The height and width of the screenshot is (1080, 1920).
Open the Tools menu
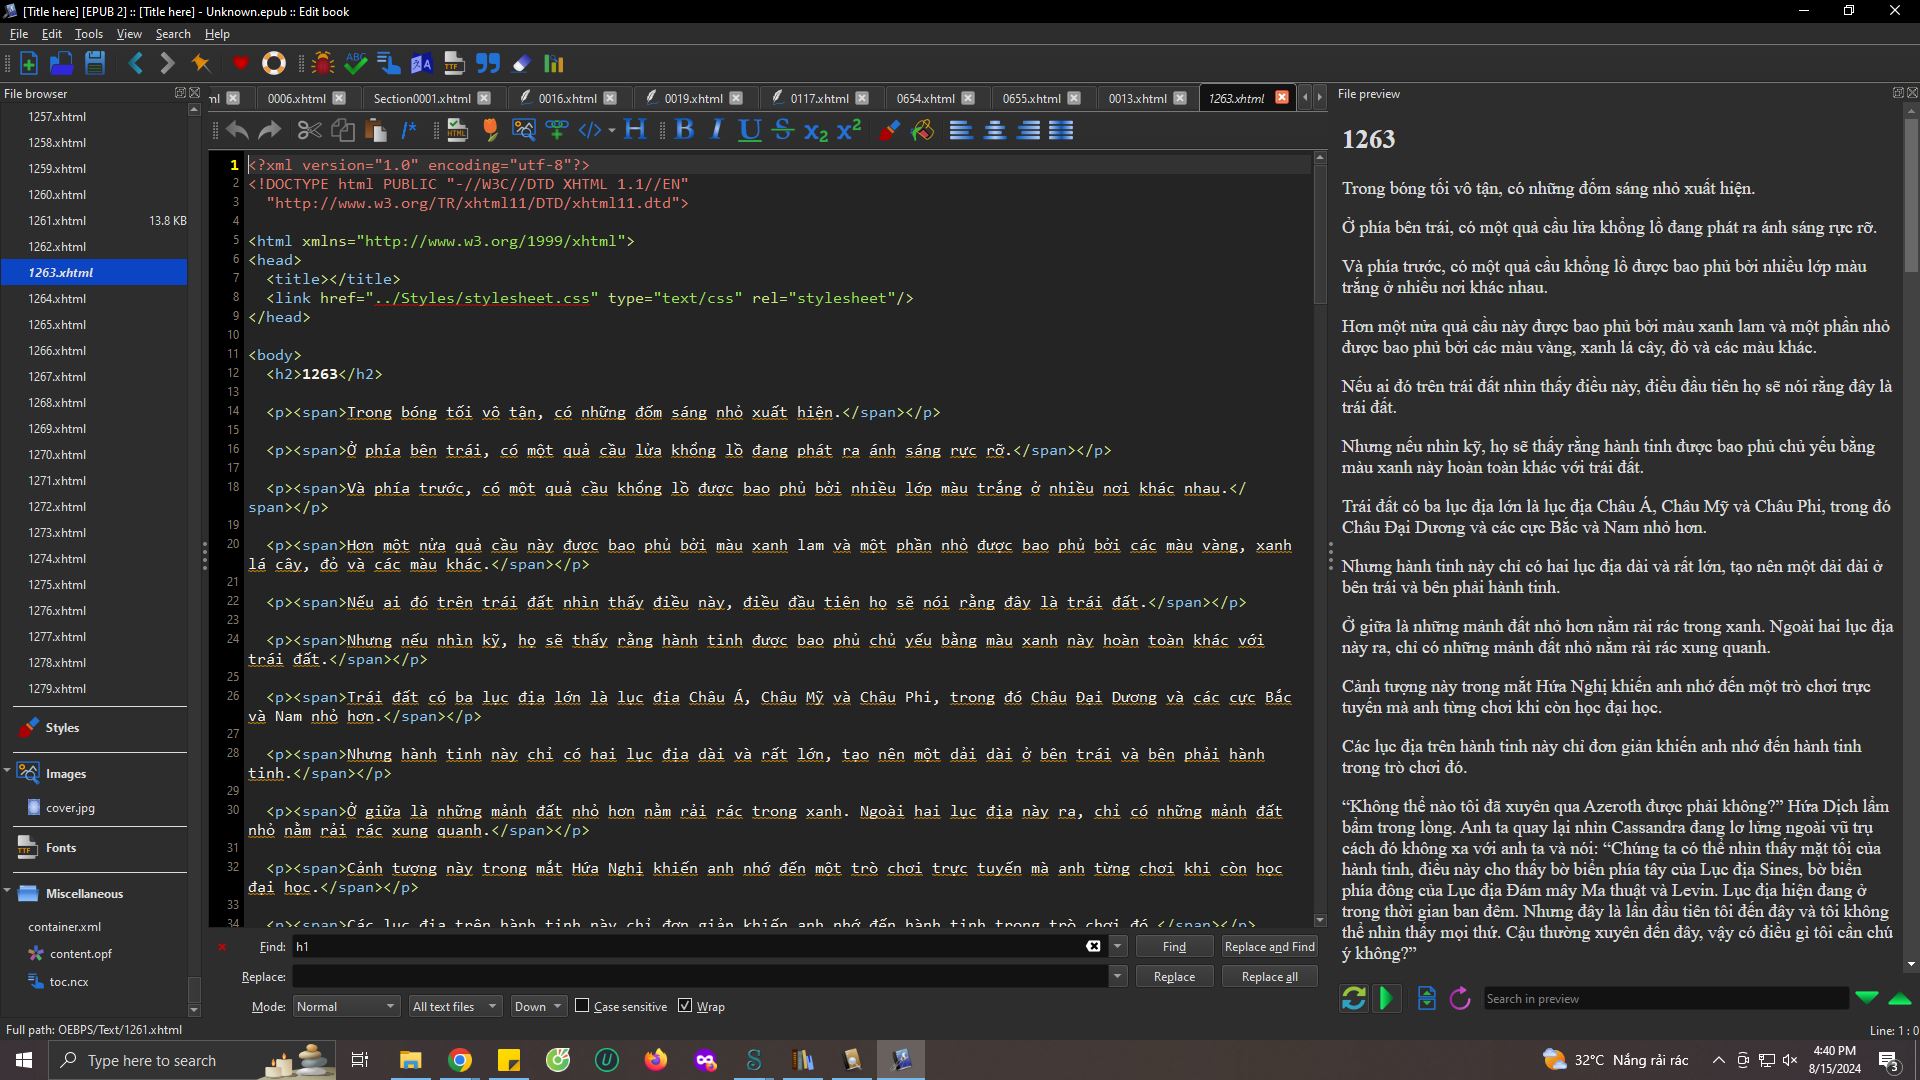point(89,33)
